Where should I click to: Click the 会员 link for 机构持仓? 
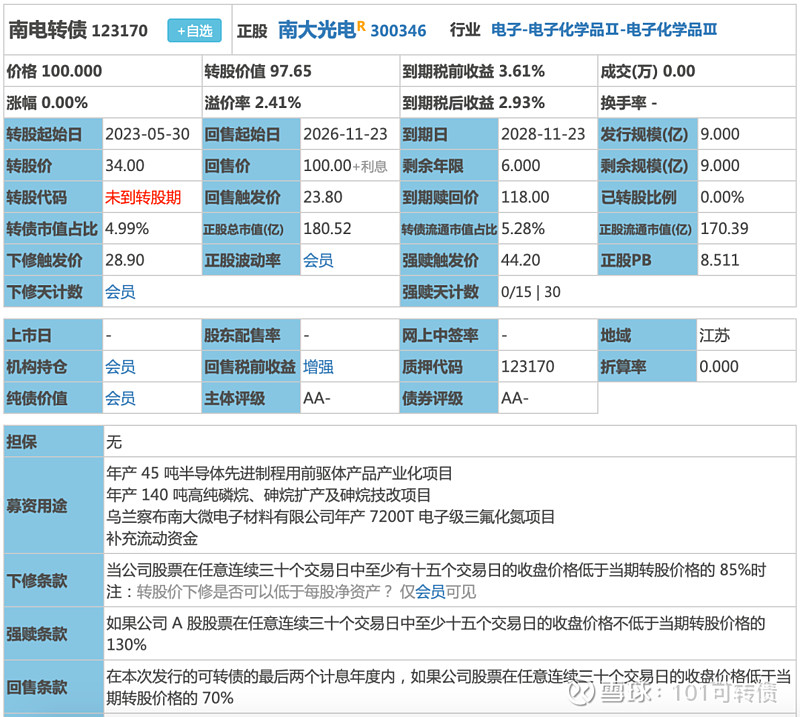pyautogui.click(x=120, y=367)
